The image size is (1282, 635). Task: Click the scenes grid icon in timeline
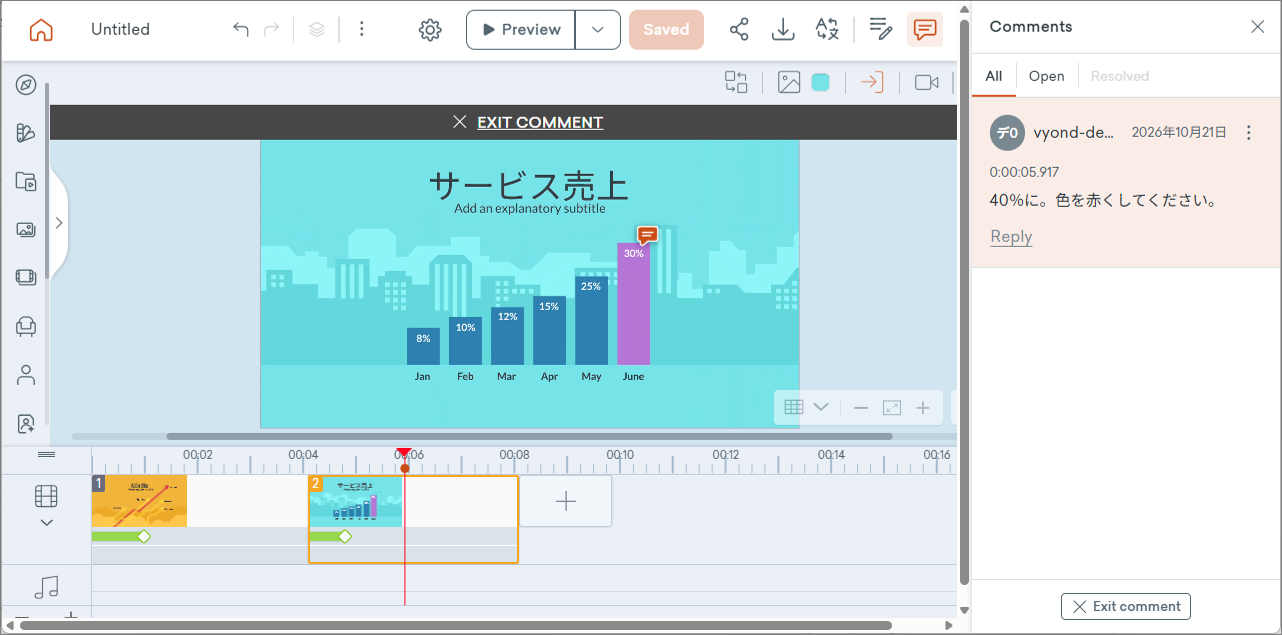click(x=46, y=496)
